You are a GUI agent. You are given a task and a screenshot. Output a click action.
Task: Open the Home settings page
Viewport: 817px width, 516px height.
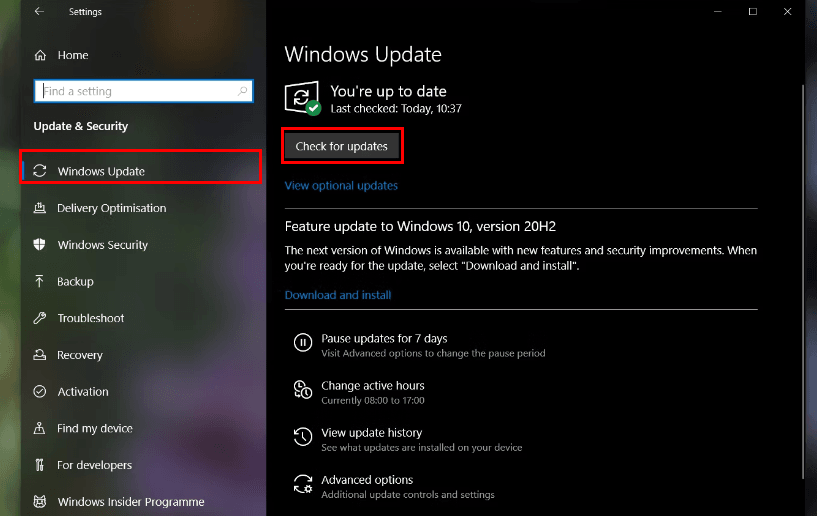click(x=72, y=55)
